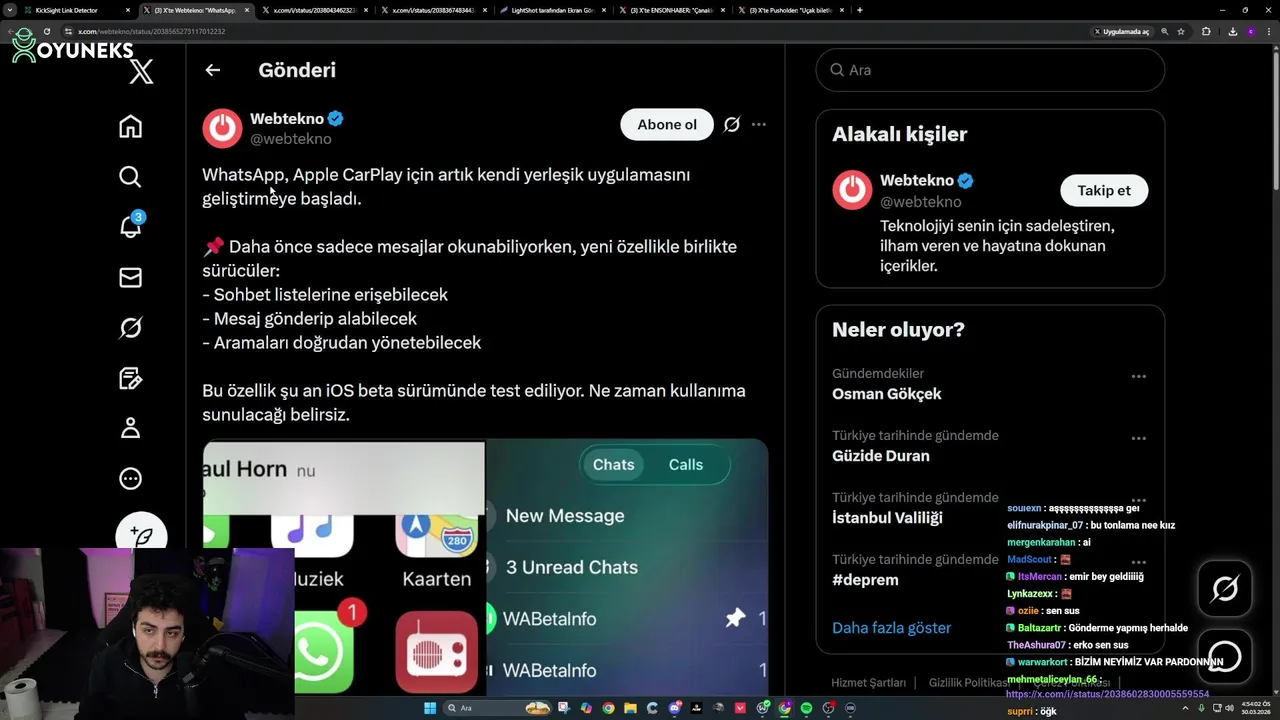1280x720 pixels.
Task: Open Messages envelope in sidebar
Action: [130, 278]
